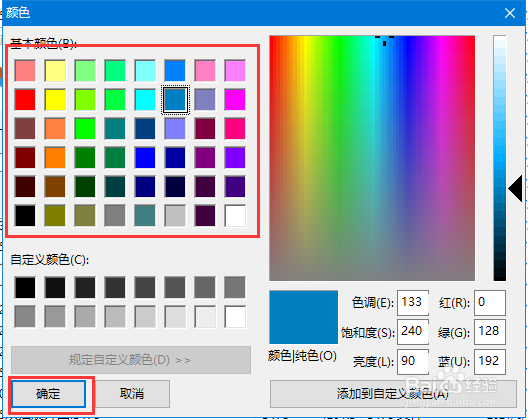Select the pale yellow swatch in first row
This screenshot has width=528, height=420.
(55, 71)
